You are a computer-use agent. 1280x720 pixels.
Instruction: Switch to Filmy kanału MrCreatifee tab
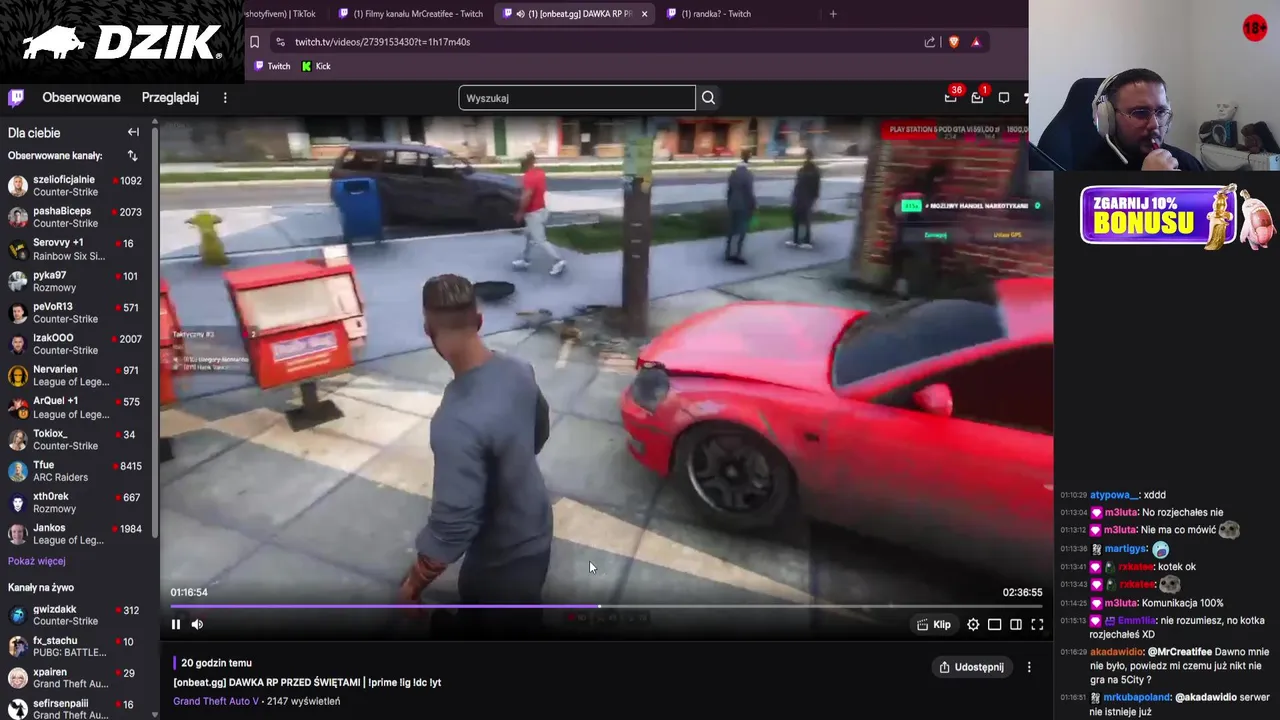411,14
